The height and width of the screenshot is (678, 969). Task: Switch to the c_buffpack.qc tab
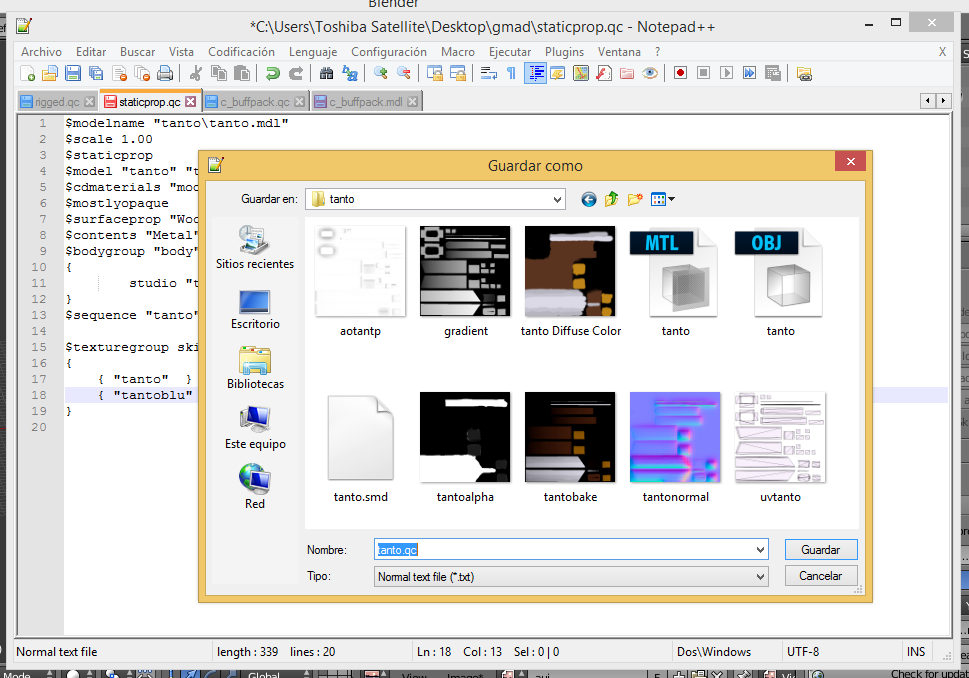(254, 102)
